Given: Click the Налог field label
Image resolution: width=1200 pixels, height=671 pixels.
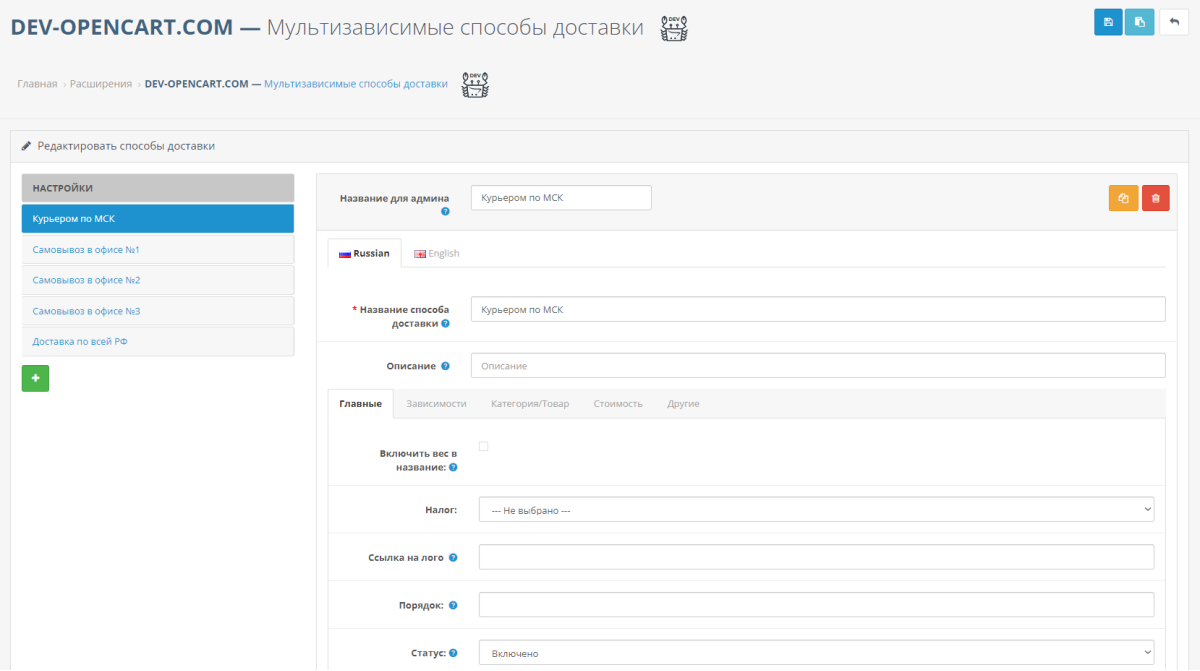Looking at the screenshot, I should [441, 510].
